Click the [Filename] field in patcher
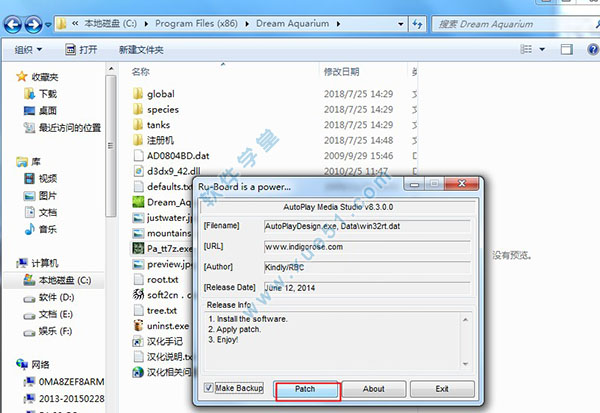 (367, 226)
